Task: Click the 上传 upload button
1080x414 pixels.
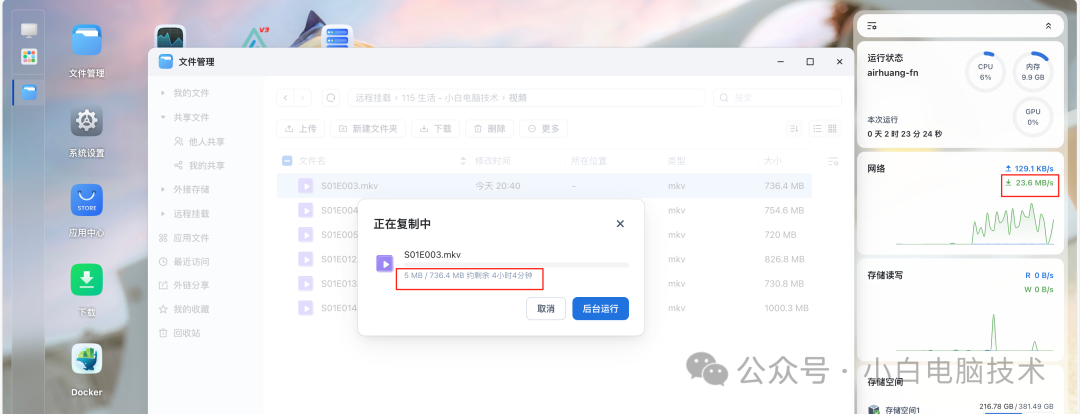Action: [x=300, y=128]
